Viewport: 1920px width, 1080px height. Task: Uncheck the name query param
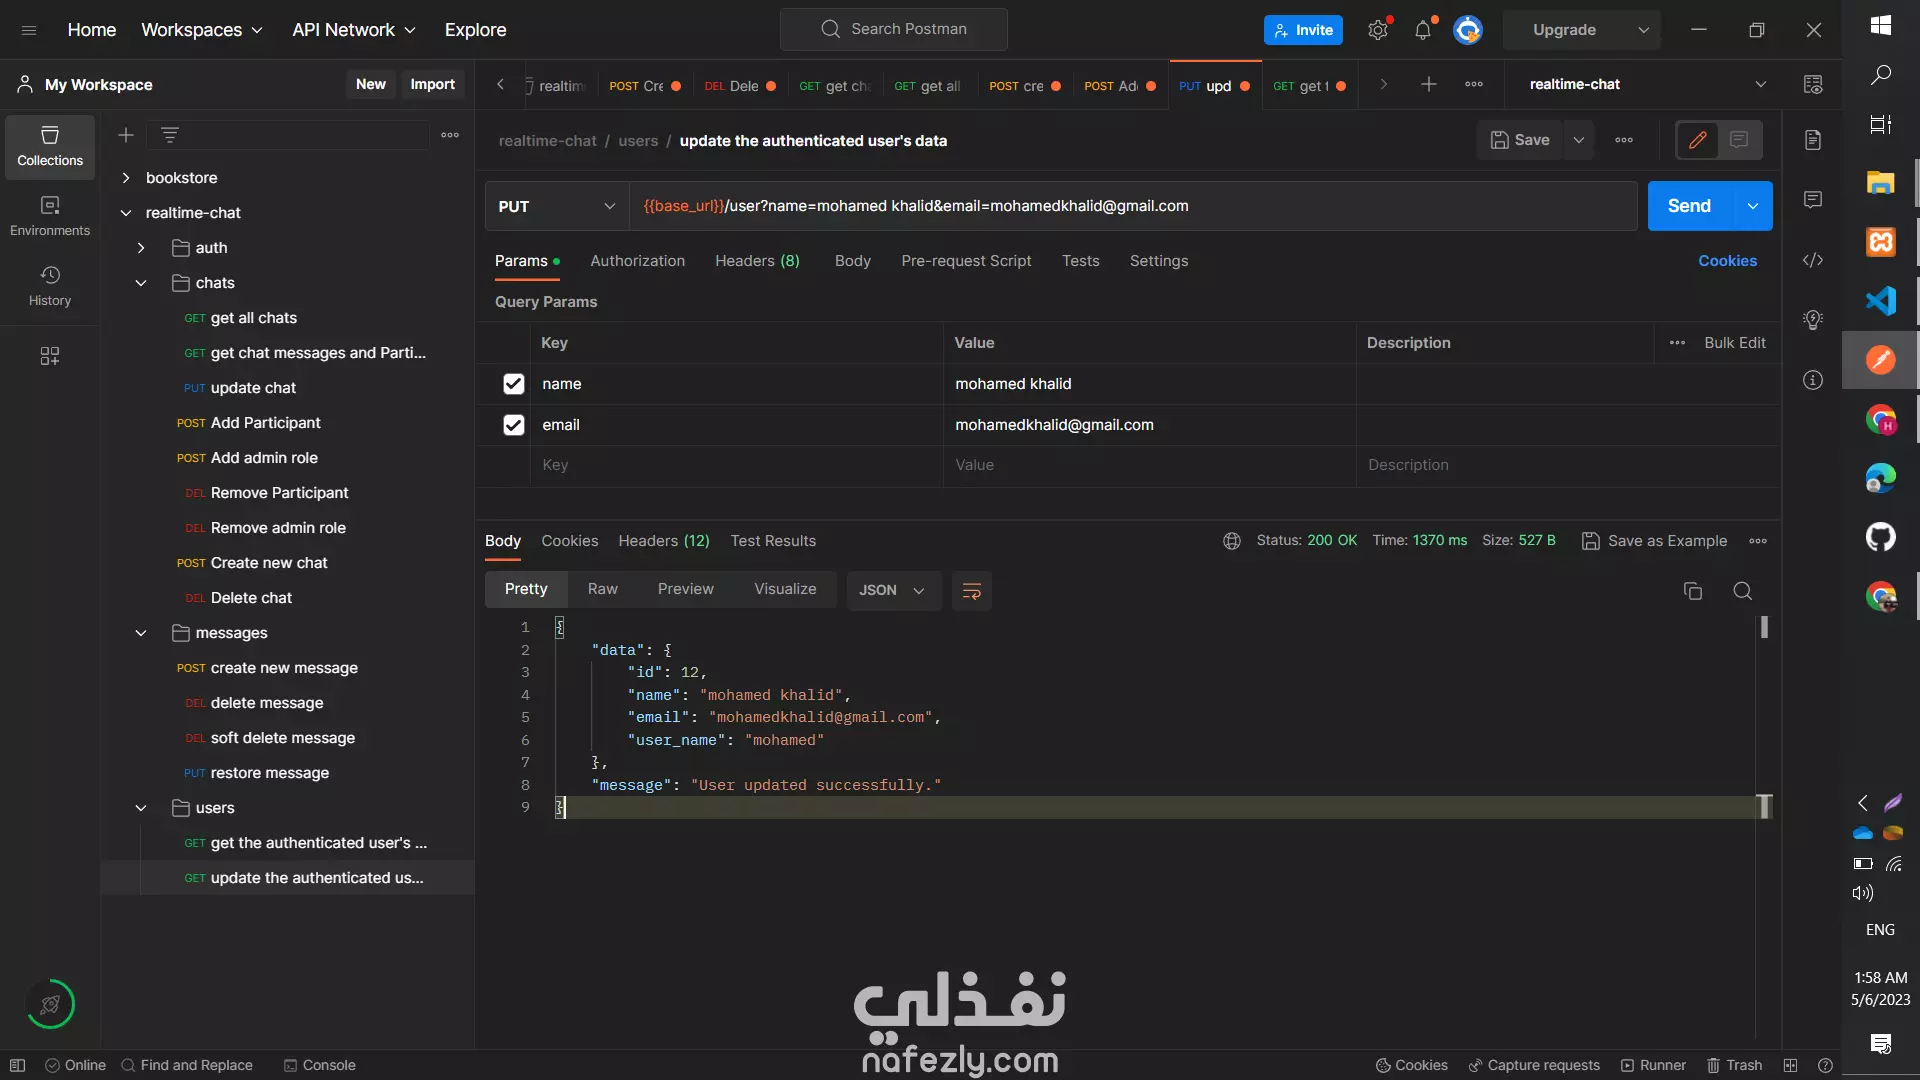click(514, 384)
